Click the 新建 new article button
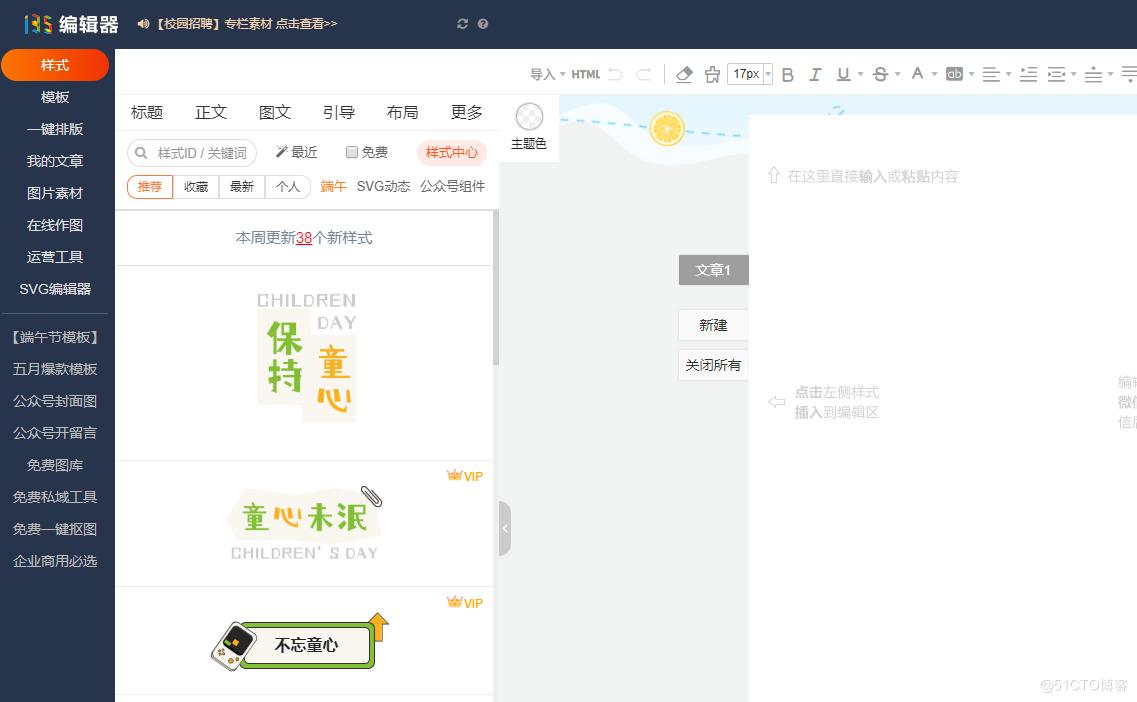The image size is (1137, 702). (x=713, y=324)
